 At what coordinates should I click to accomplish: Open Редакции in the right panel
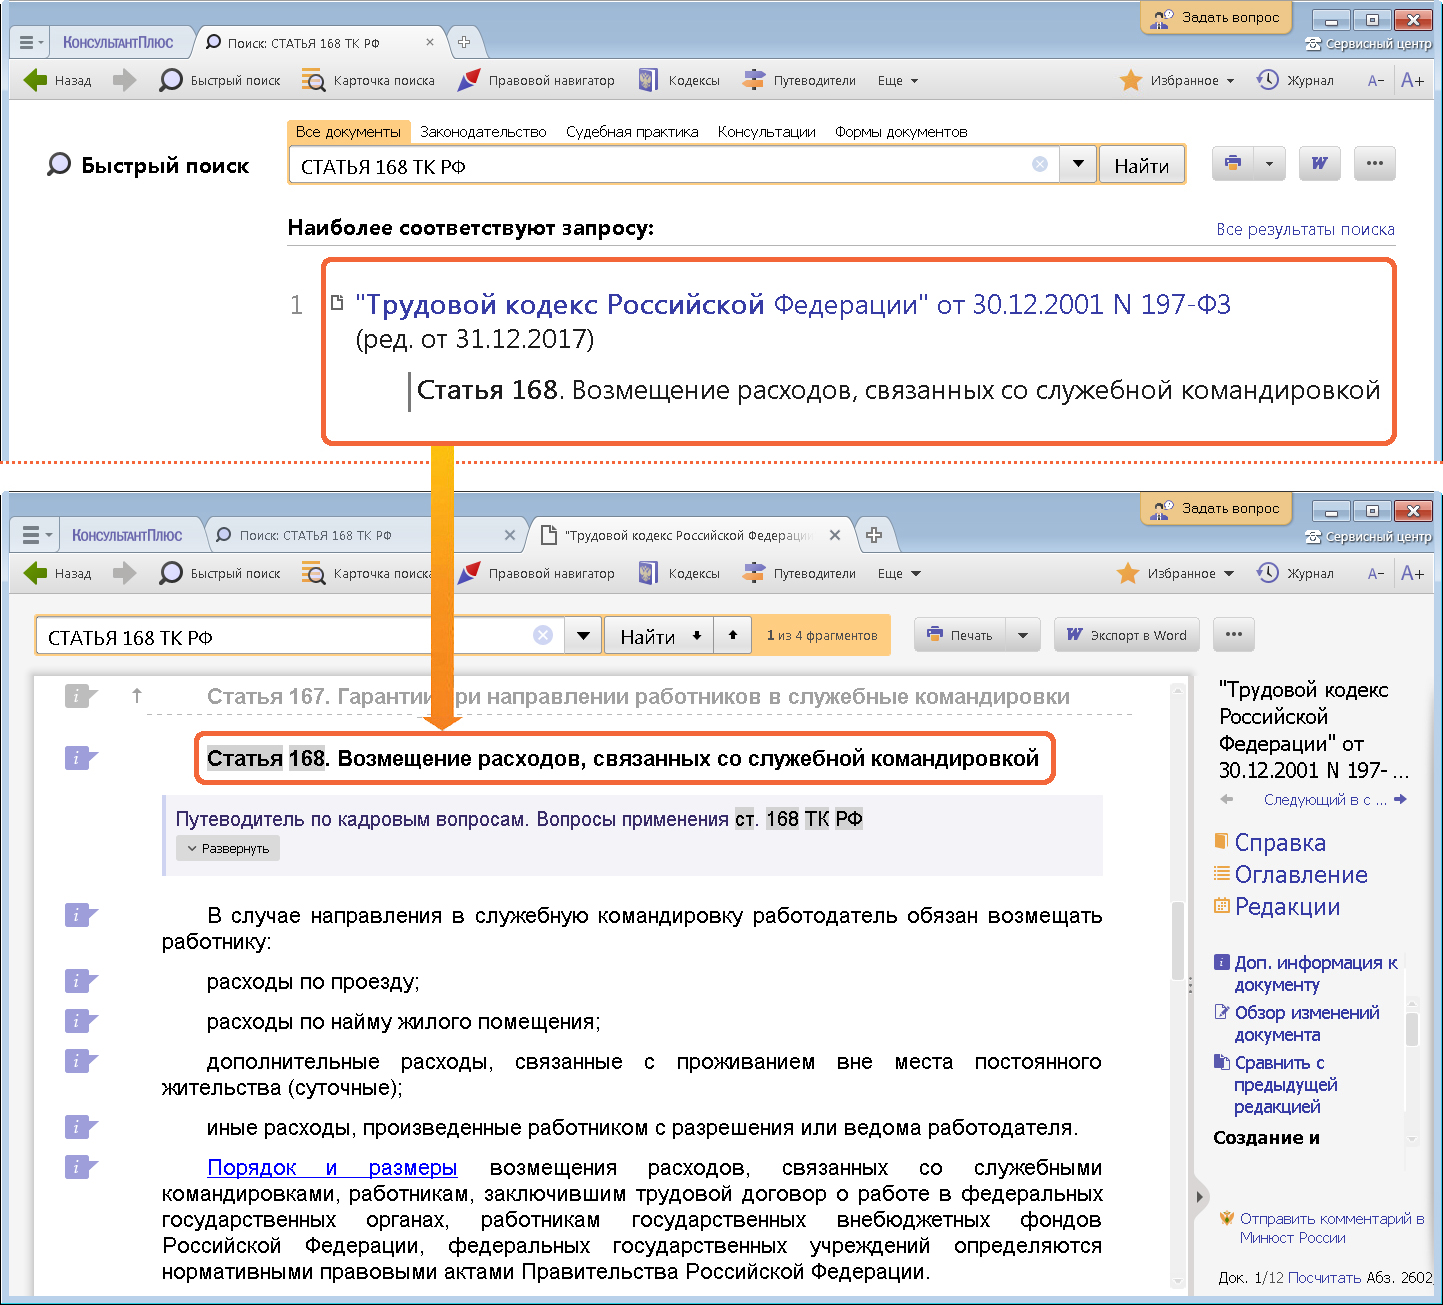coord(1277,907)
